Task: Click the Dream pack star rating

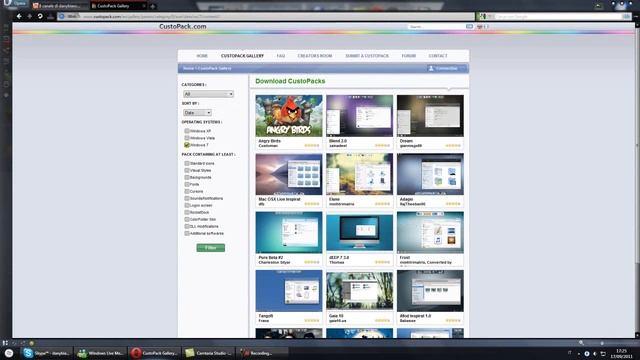Action: (453, 145)
